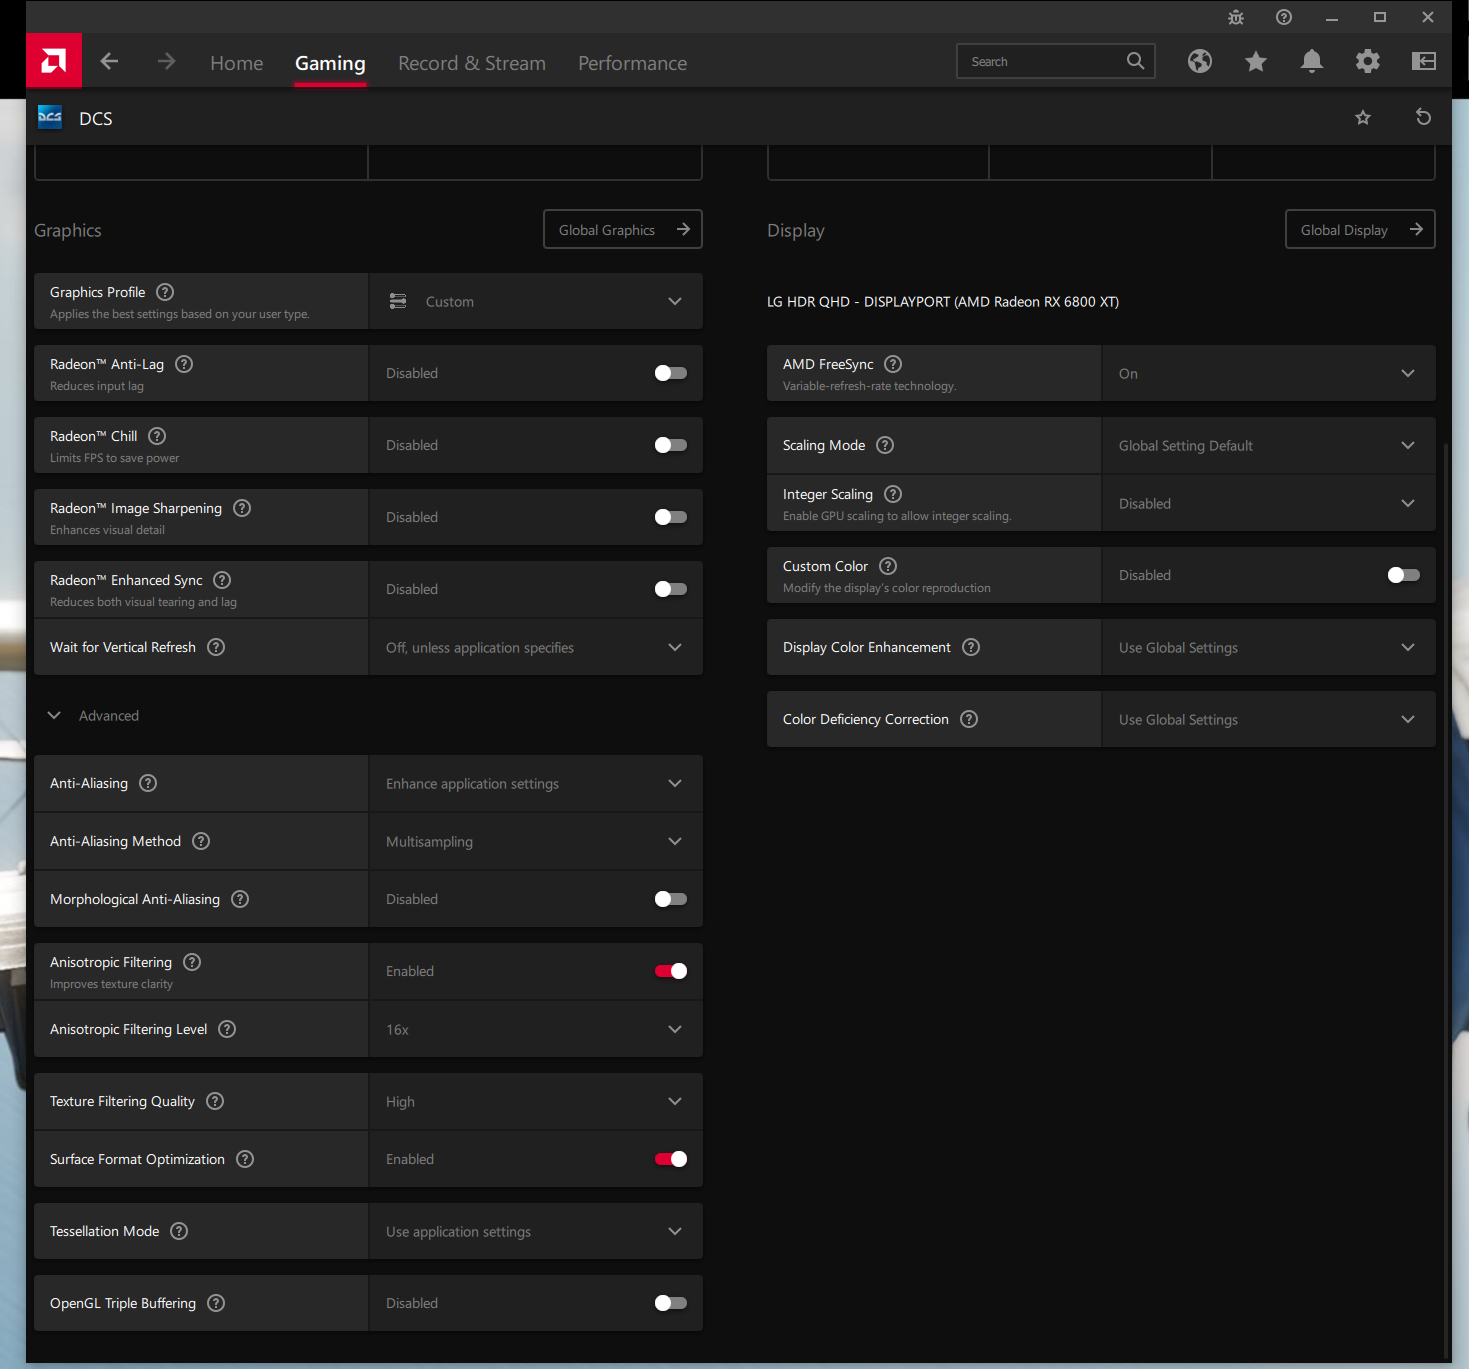Open Display Color Enhancement dropdown

tap(1268, 647)
